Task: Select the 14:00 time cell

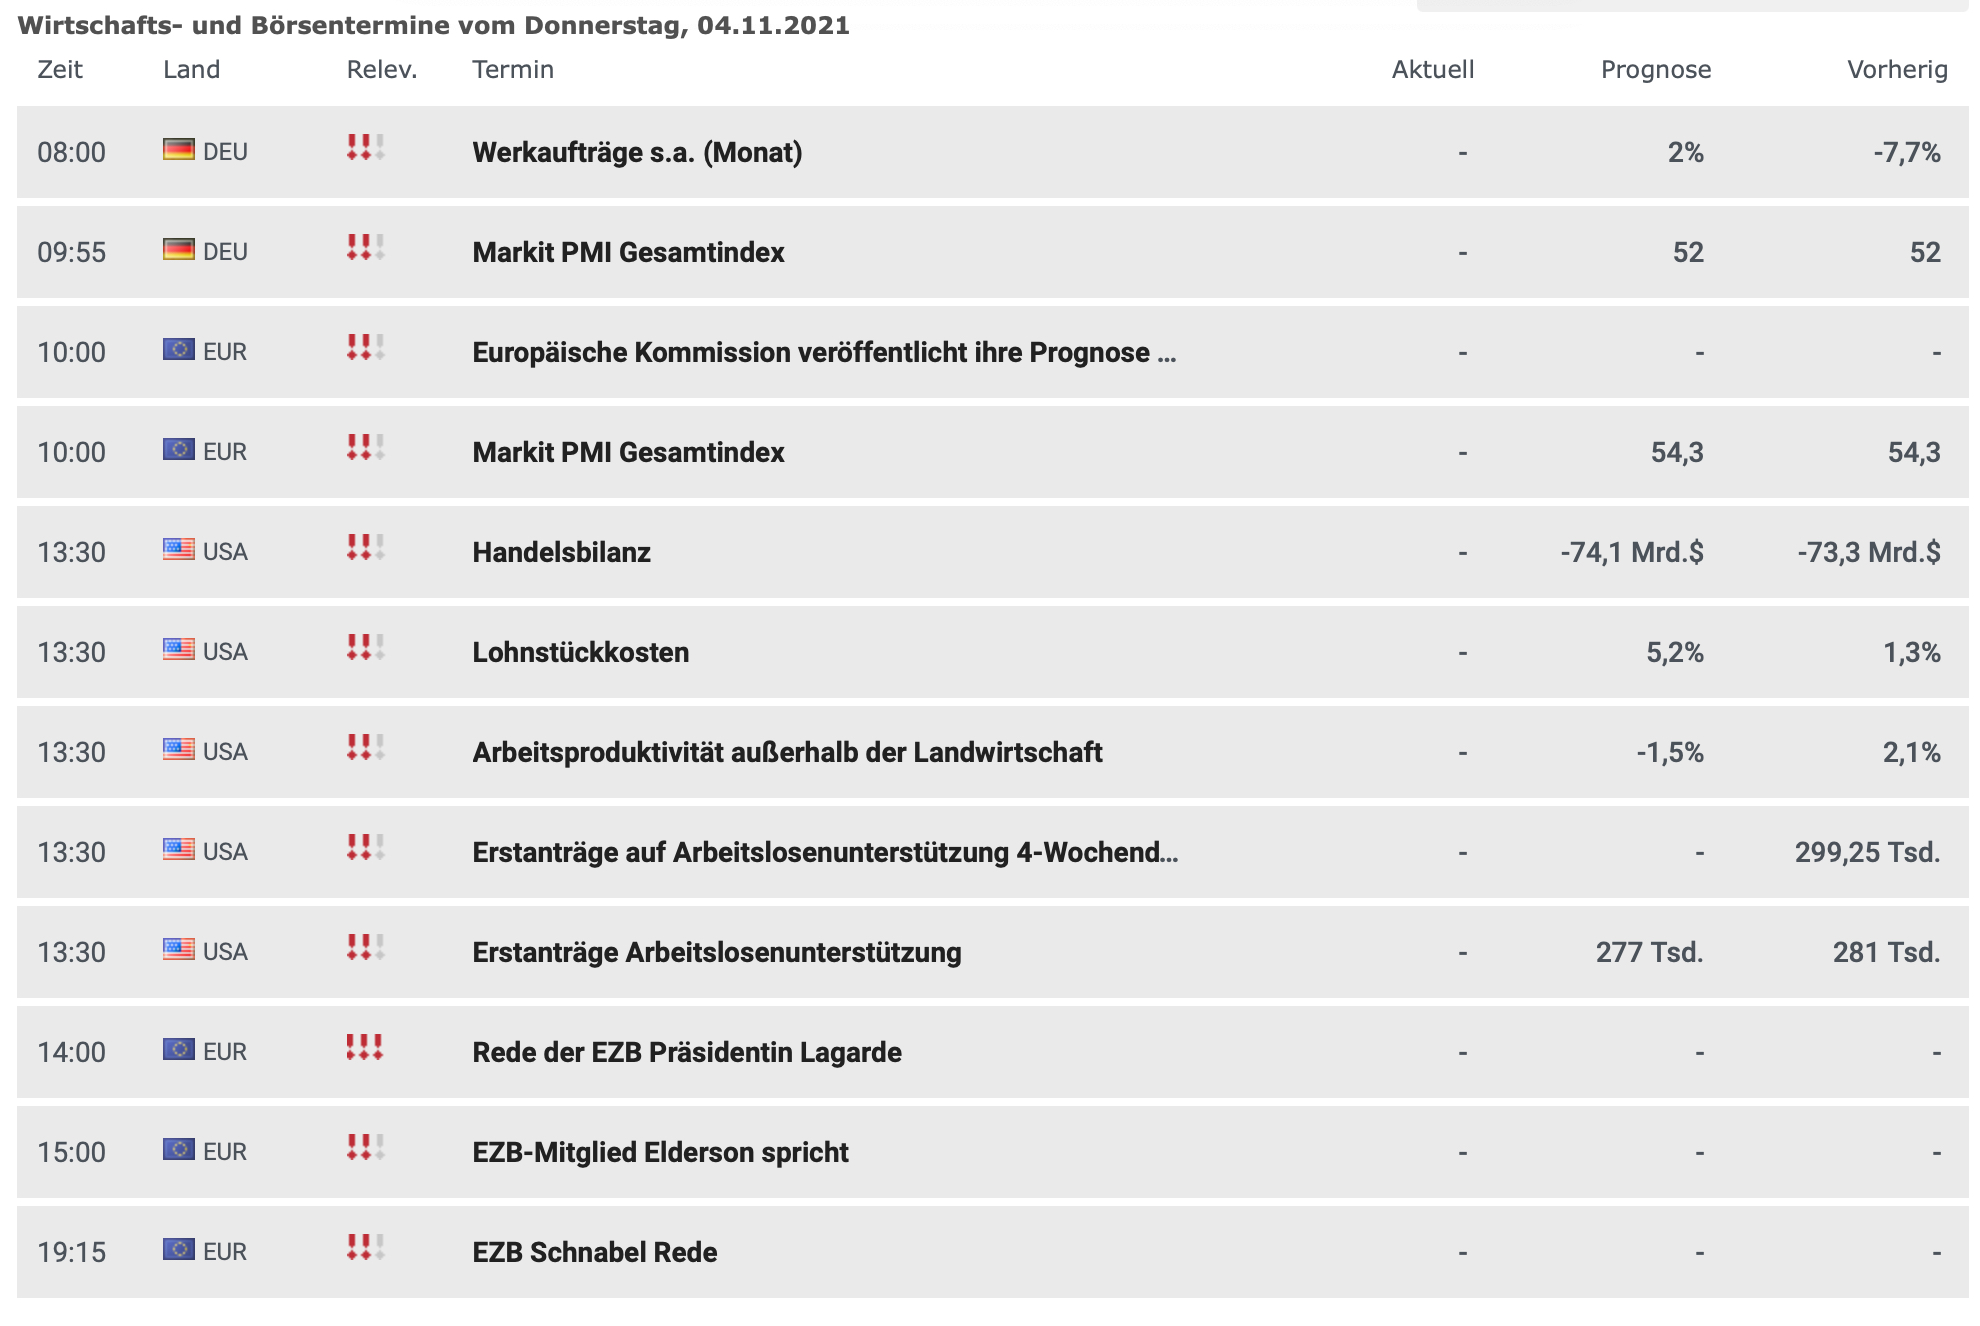Action: pyautogui.click(x=71, y=1052)
